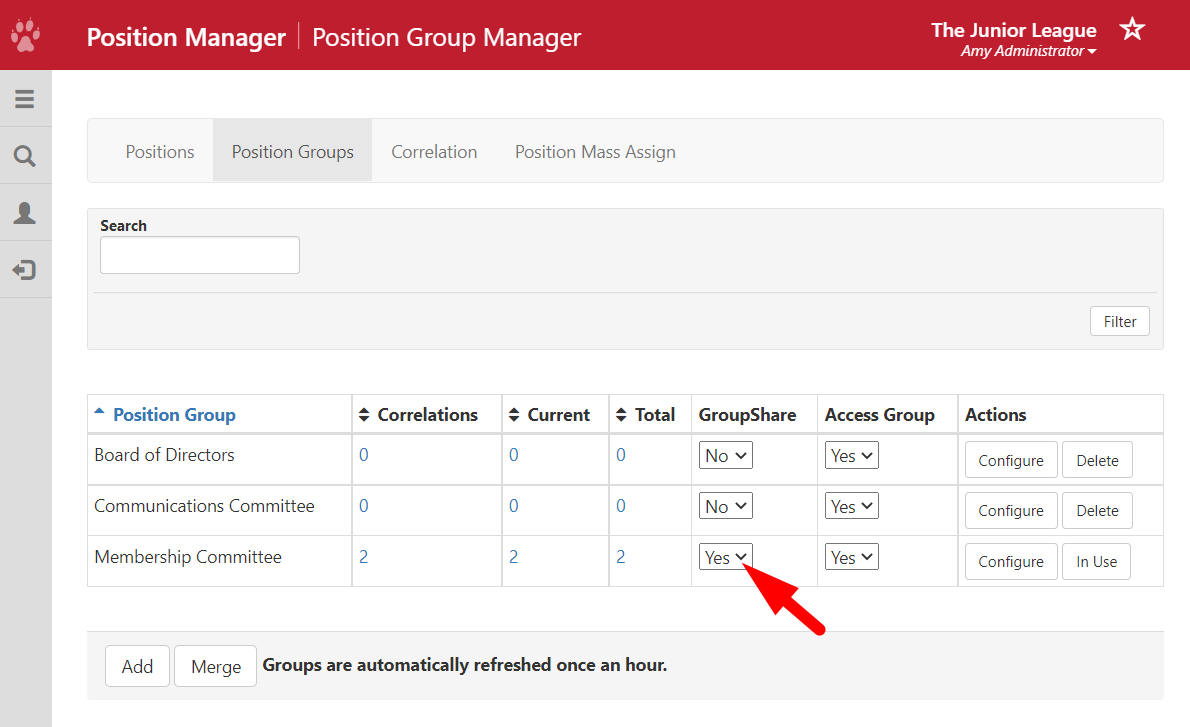This screenshot has height=727, width=1190.
Task: Open Membership Committee Correlations count link
Action: point(364,556)
